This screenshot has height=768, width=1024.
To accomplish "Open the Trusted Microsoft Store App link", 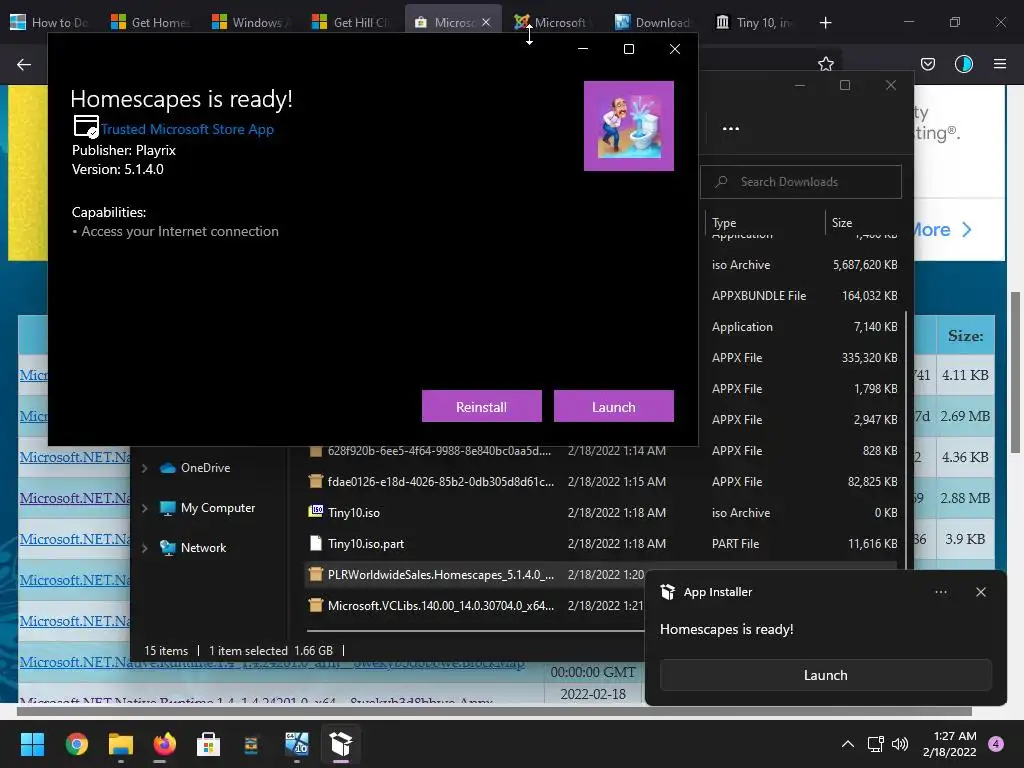I will click(x=187, y=129).
